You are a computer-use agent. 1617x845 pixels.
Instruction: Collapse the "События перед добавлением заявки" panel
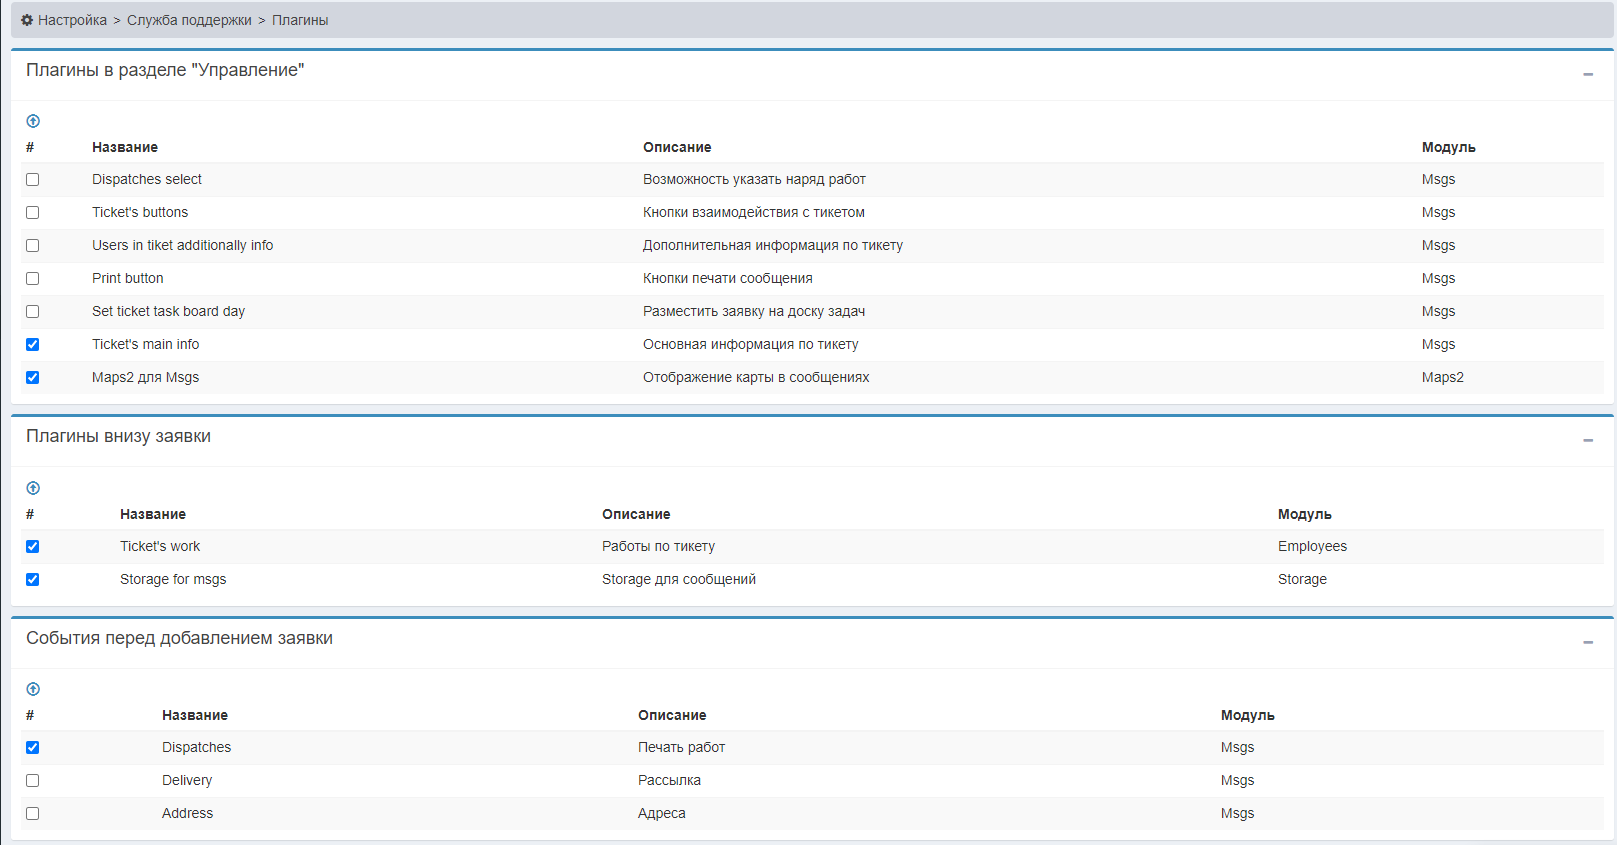(x=1587, y=642)
